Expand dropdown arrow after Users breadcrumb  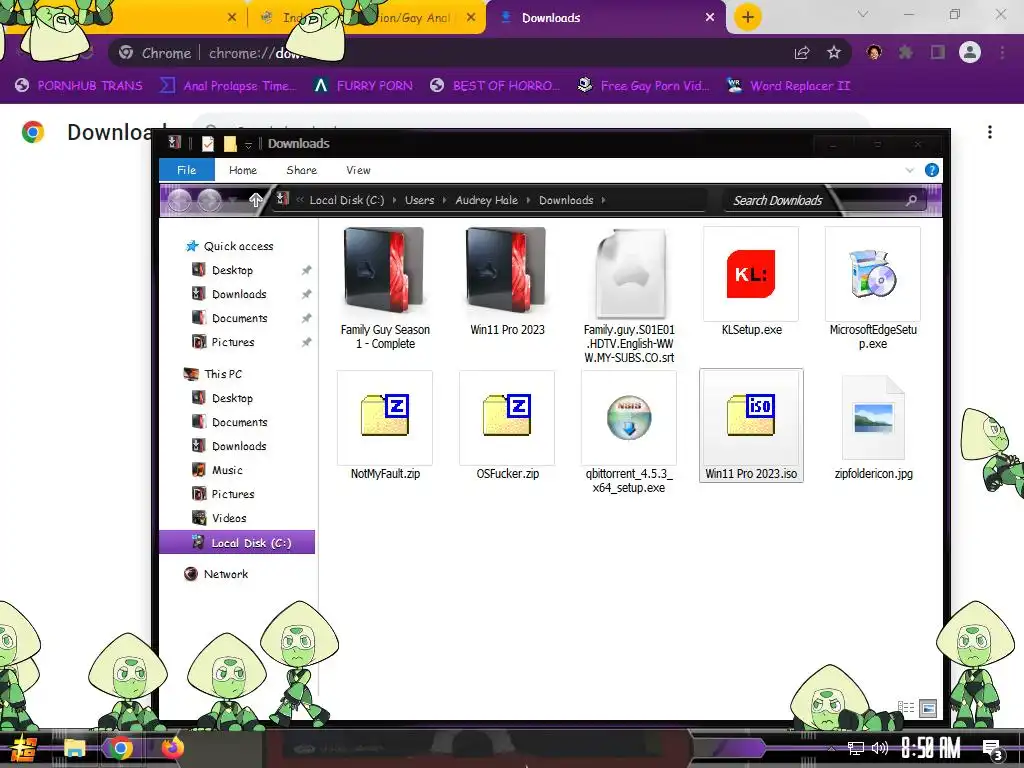tap(445, 200)
